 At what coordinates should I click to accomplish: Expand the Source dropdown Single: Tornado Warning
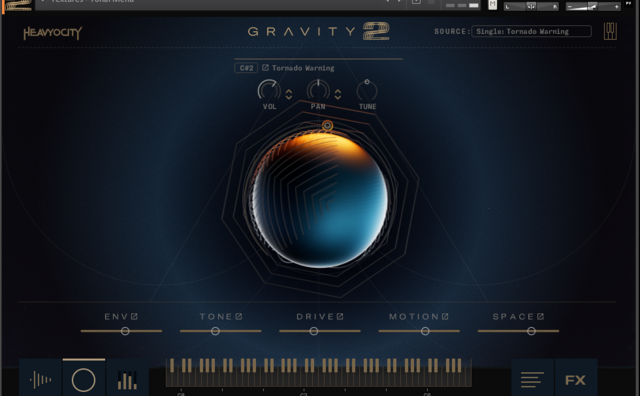[531, 31]
